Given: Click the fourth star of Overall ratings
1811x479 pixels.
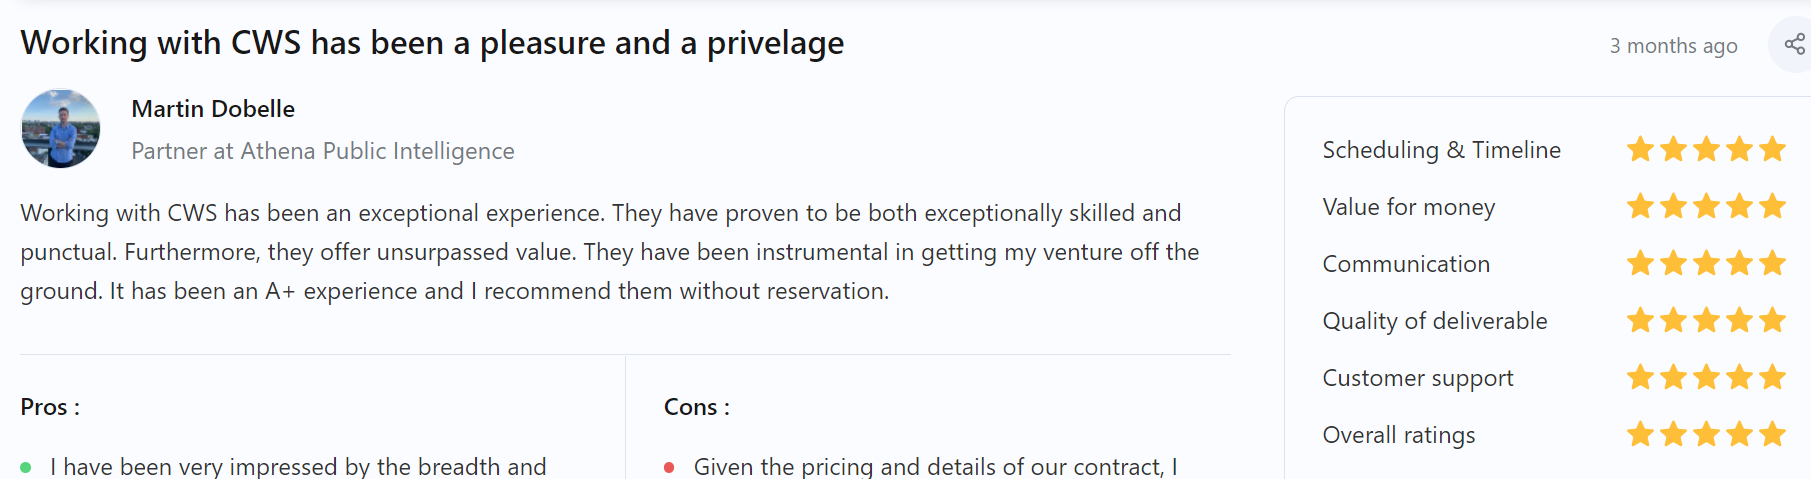Looking at the screenshot, I should pos(1740,435).
